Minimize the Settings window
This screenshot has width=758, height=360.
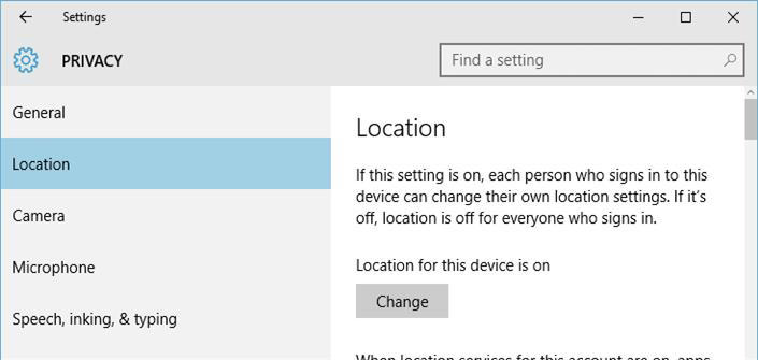pos(638,18)
